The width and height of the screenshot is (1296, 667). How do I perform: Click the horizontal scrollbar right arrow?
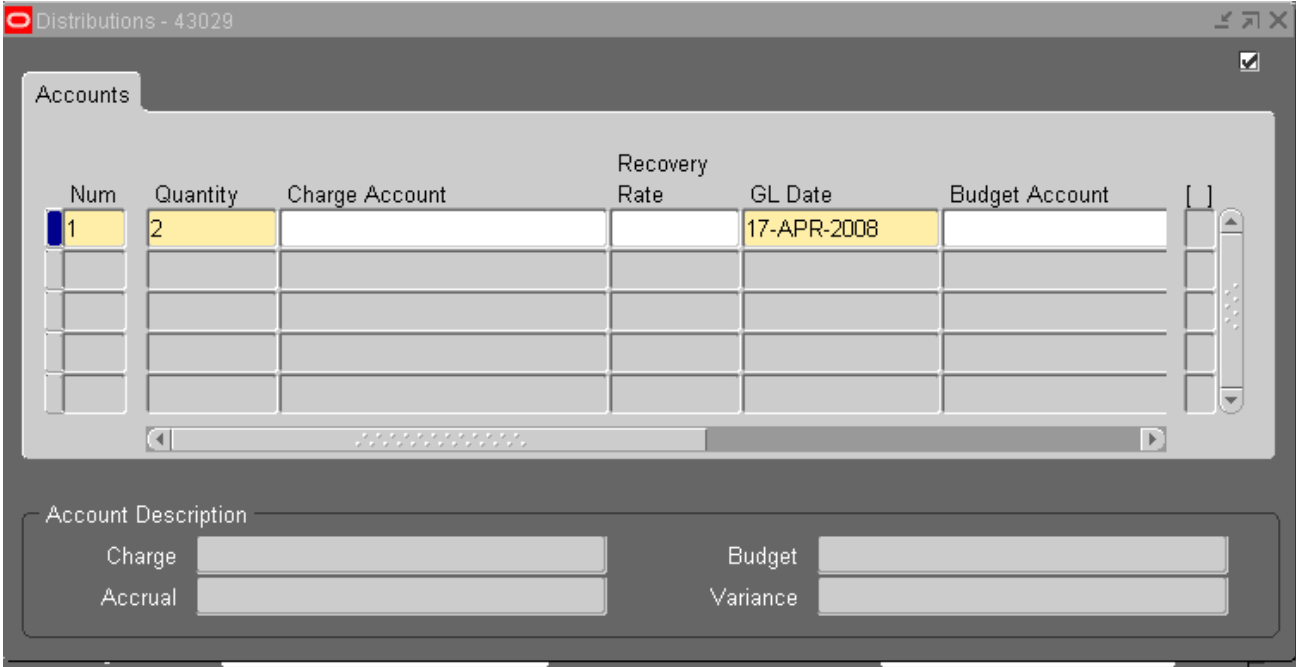pyautogui.click(x=1154, y=439)
